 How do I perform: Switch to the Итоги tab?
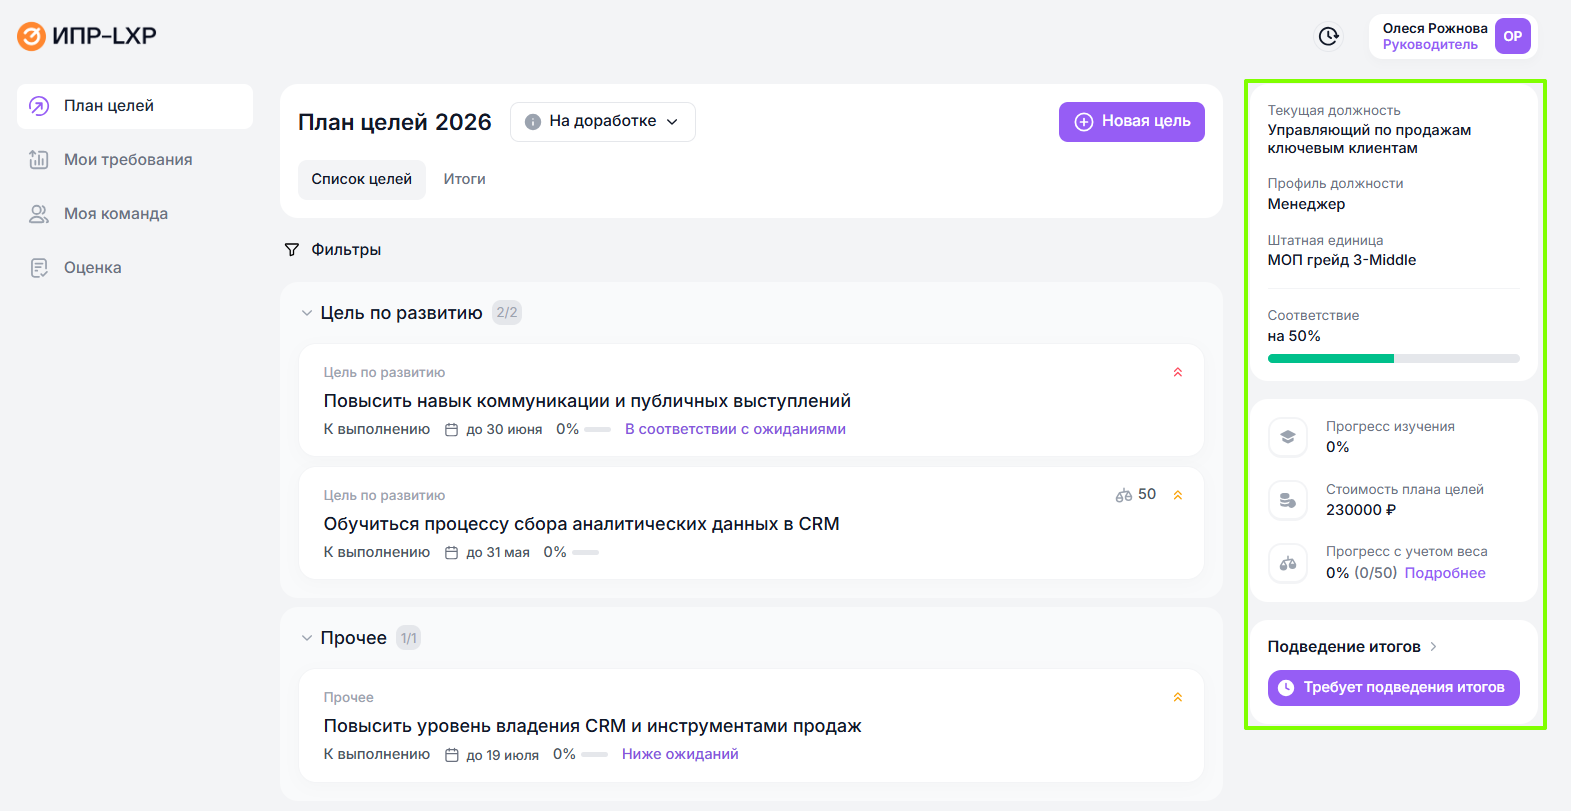tap(464, 180)
